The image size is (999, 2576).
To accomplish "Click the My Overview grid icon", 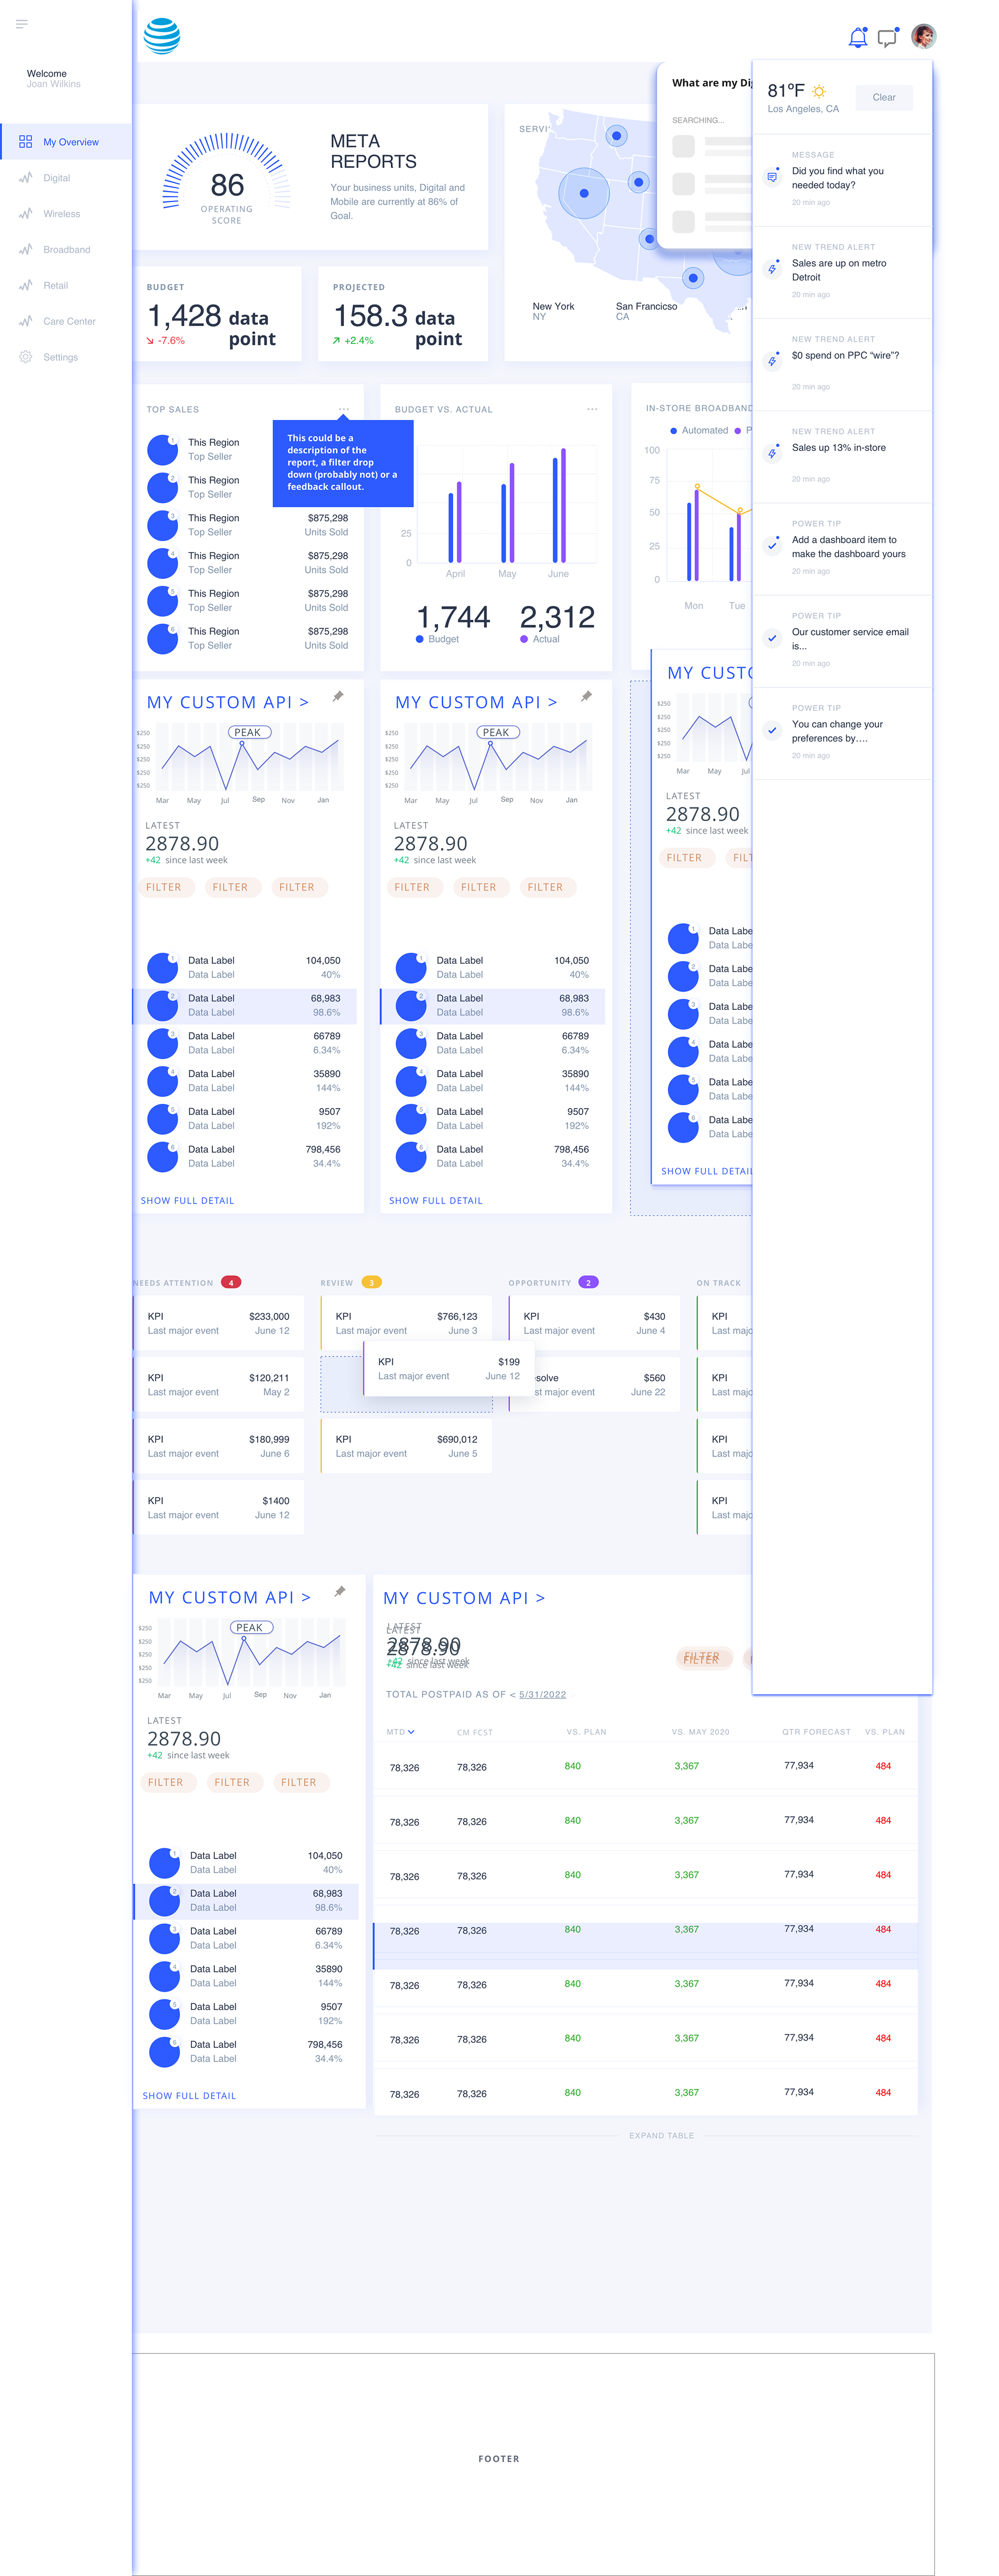I will [26, 142].
